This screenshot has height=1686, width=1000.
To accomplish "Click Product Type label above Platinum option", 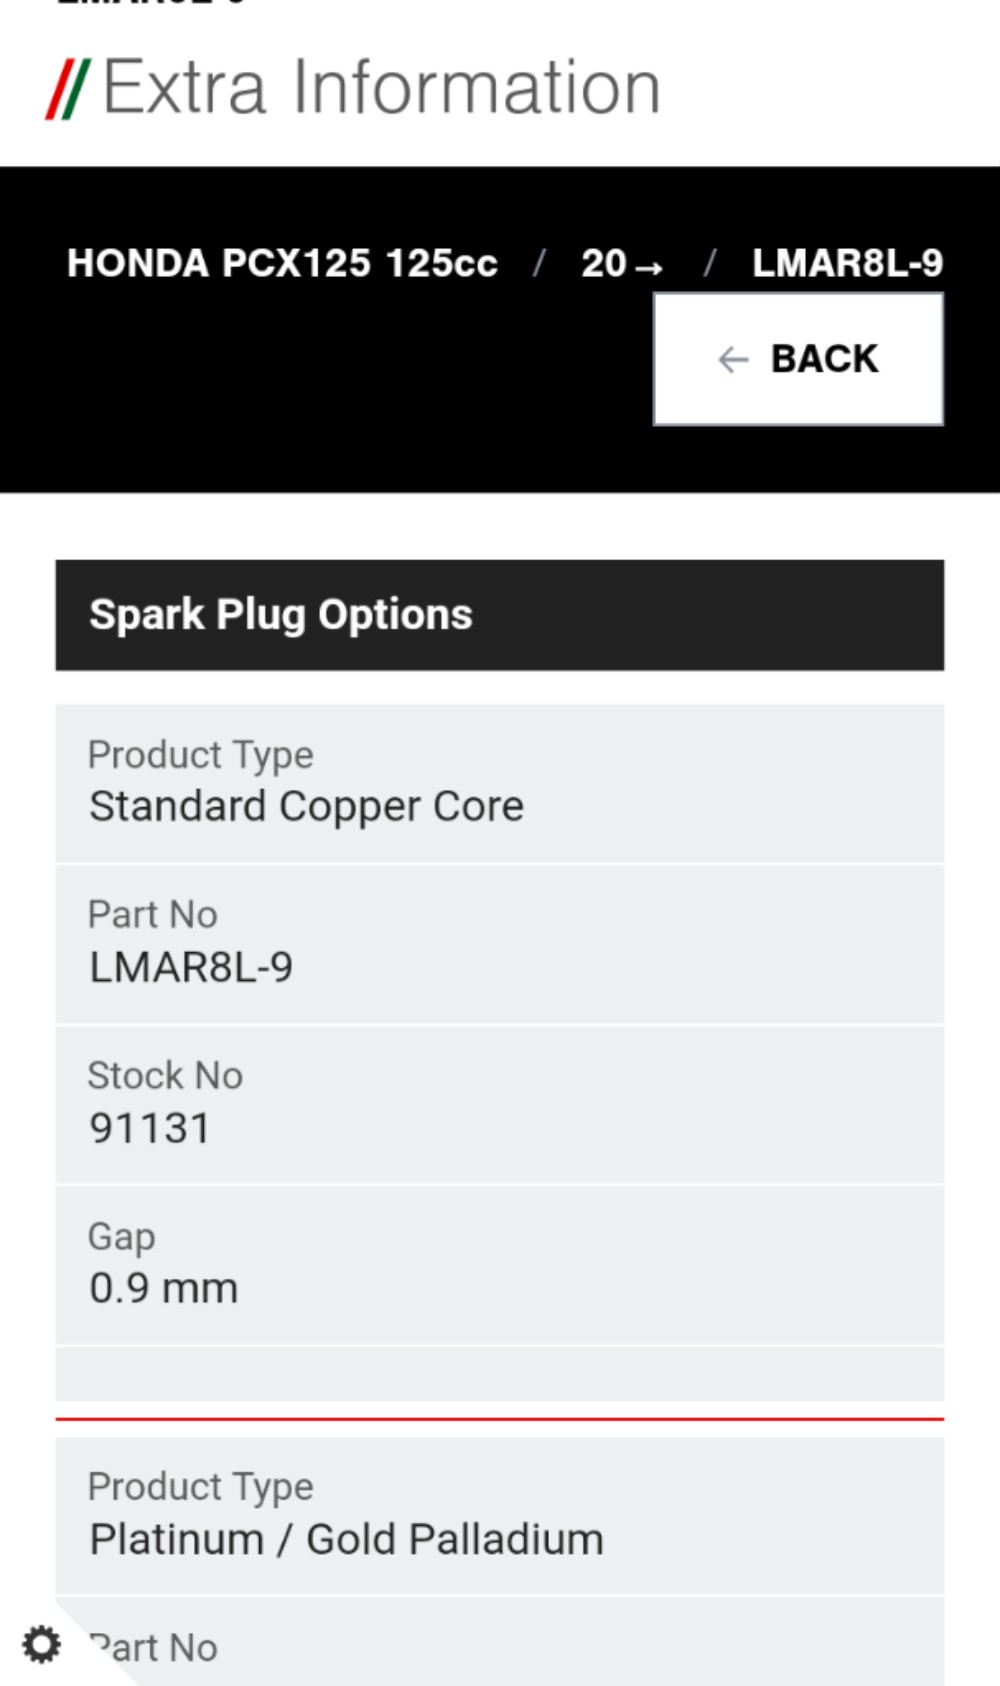I will (200, 1487).
